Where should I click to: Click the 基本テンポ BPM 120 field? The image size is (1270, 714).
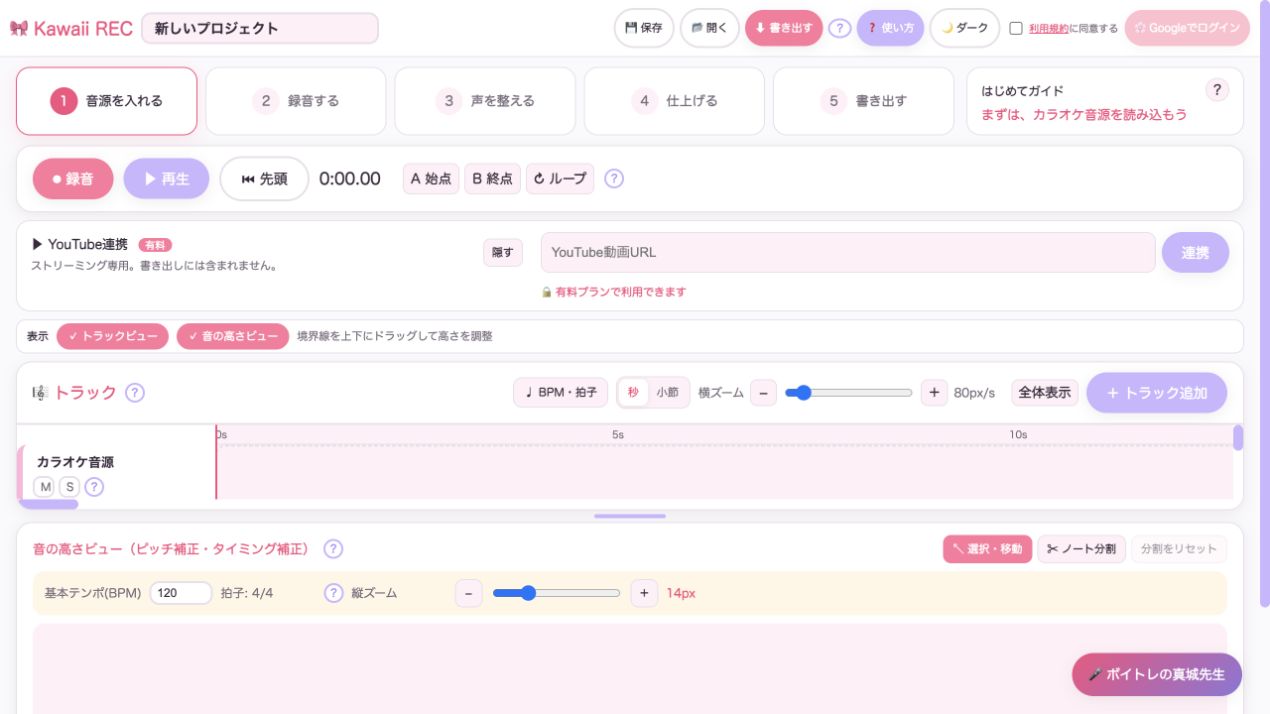click(x=181, y=593)
